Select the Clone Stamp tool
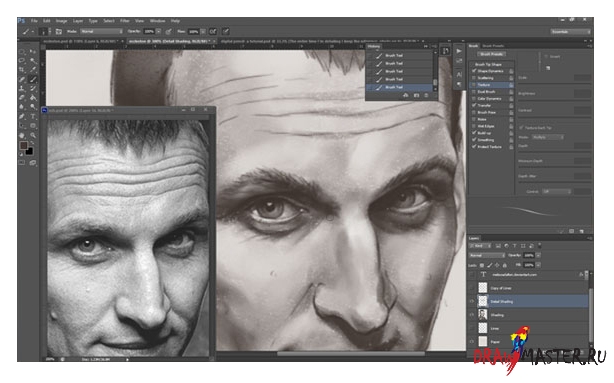Screen dimensions: 614x383 22,89
